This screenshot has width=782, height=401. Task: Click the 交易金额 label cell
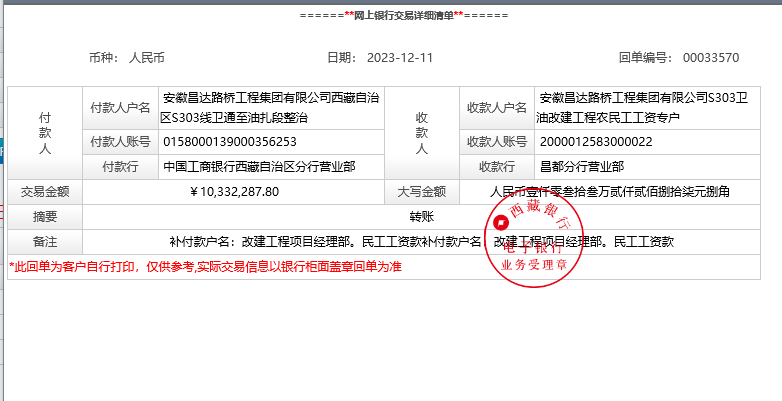click(x=45, y=191)
